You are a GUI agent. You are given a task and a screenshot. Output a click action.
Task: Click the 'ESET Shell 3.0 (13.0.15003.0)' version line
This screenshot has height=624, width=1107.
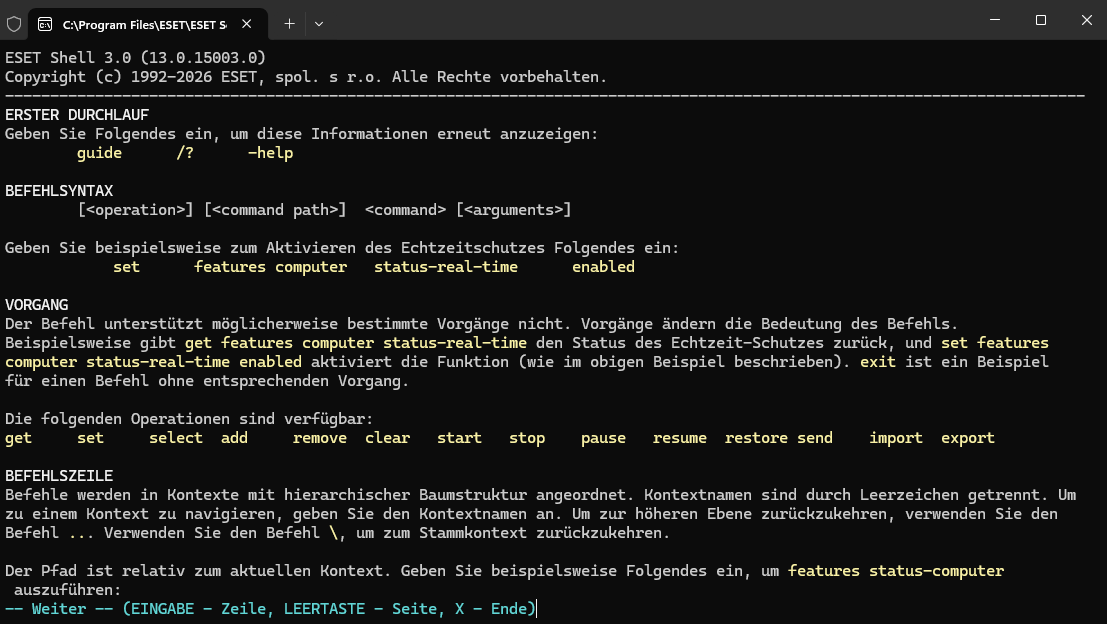pyautogui.click(x=136, y=58)
